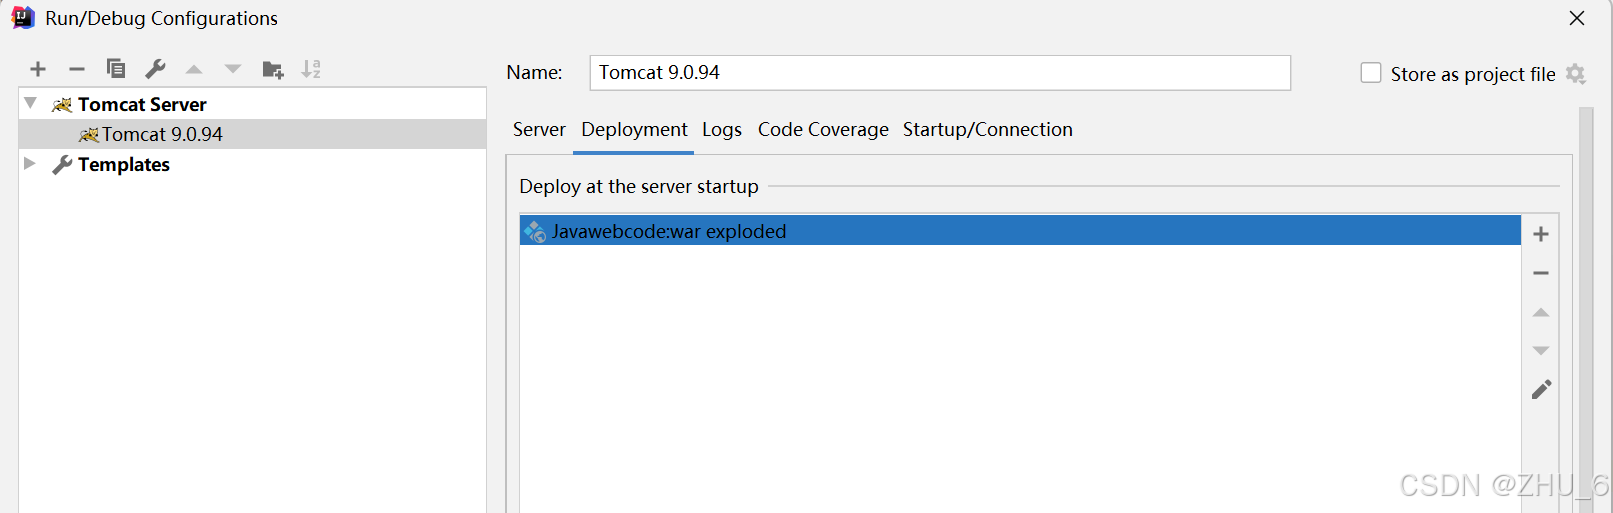Expand the Templates tree node
Screen dimensions: 1613x513
click(x=30, y=163)
